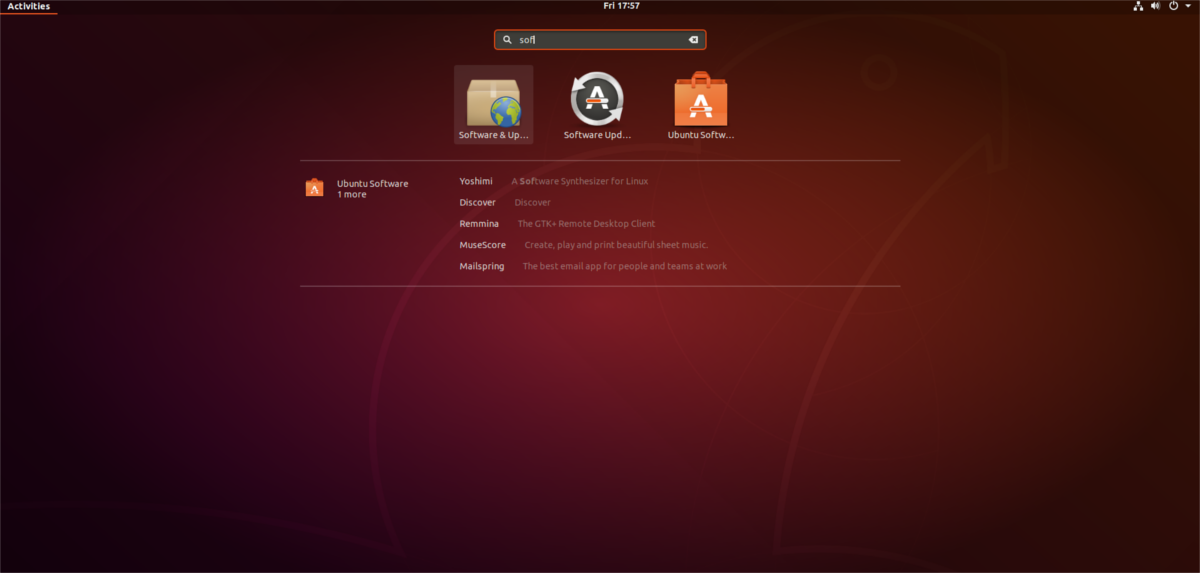
Task: Clear the search text with backspace icon
Action: (692, 40)
